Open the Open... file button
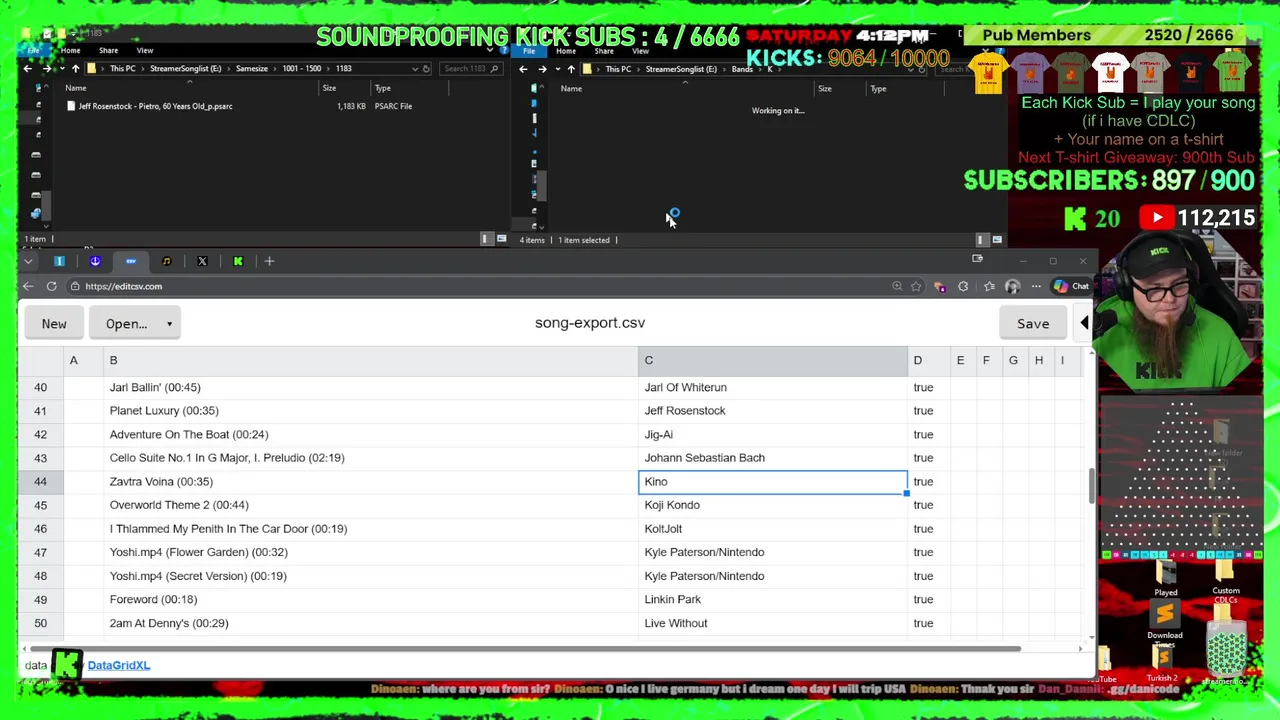 point(127,324)
